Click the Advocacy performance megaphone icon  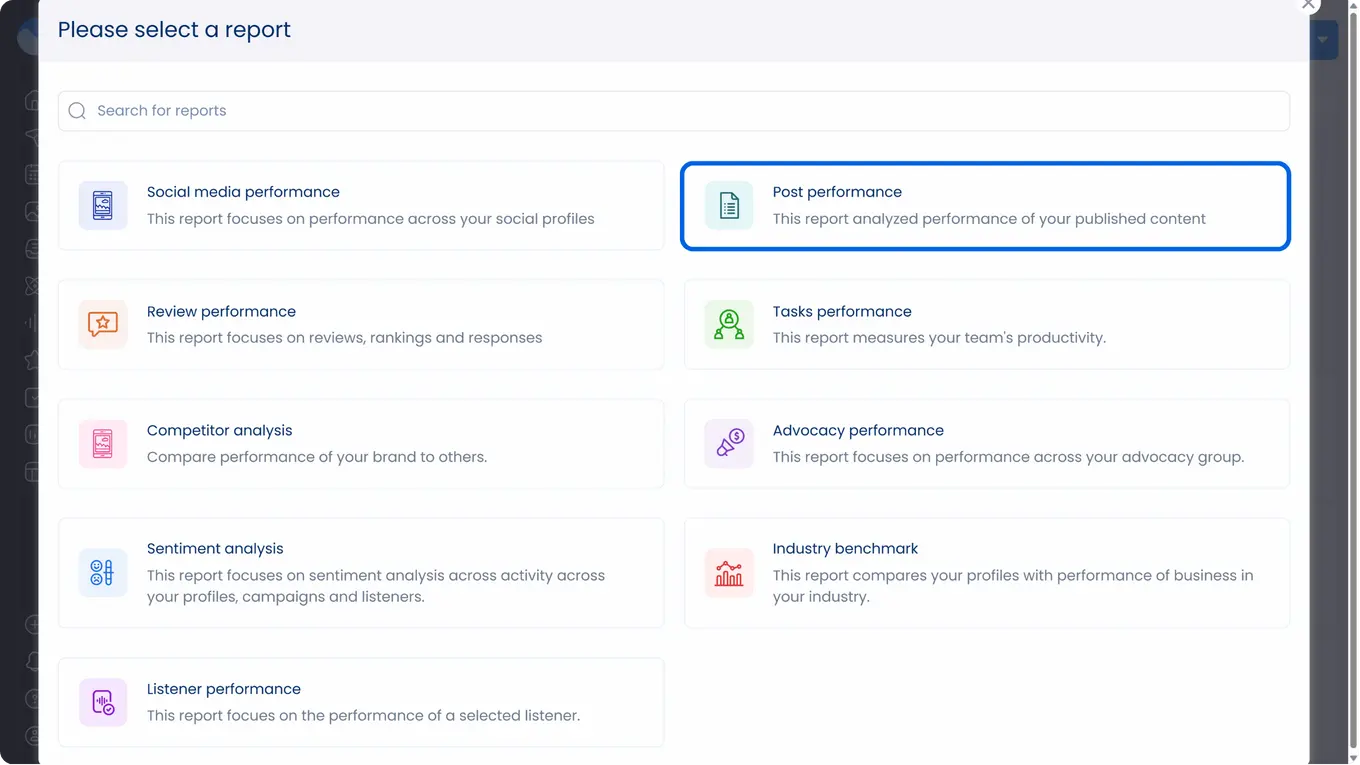[x=729, y=444]
